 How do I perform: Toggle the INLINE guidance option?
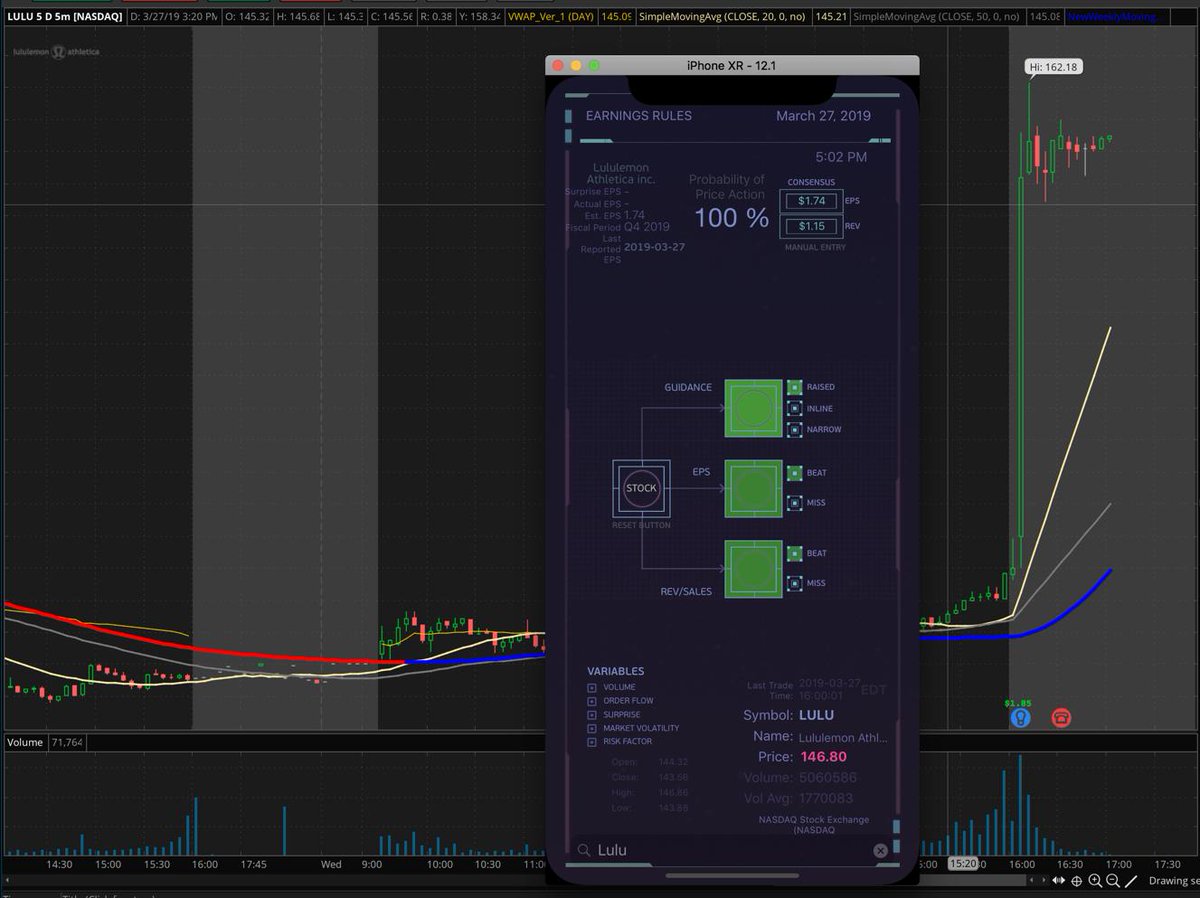(795, 408)
